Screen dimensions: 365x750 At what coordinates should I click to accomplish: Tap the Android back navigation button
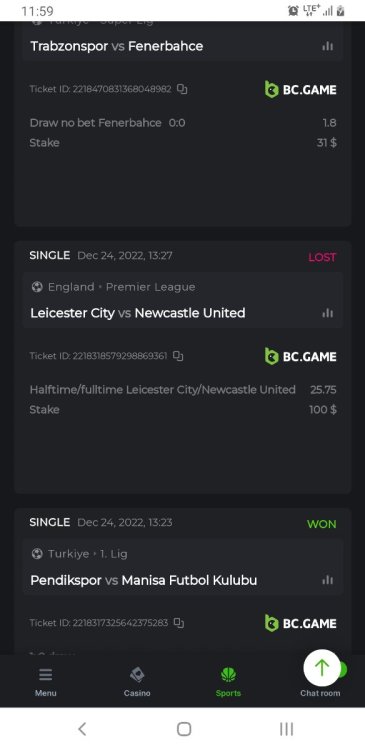pos(82,729)
